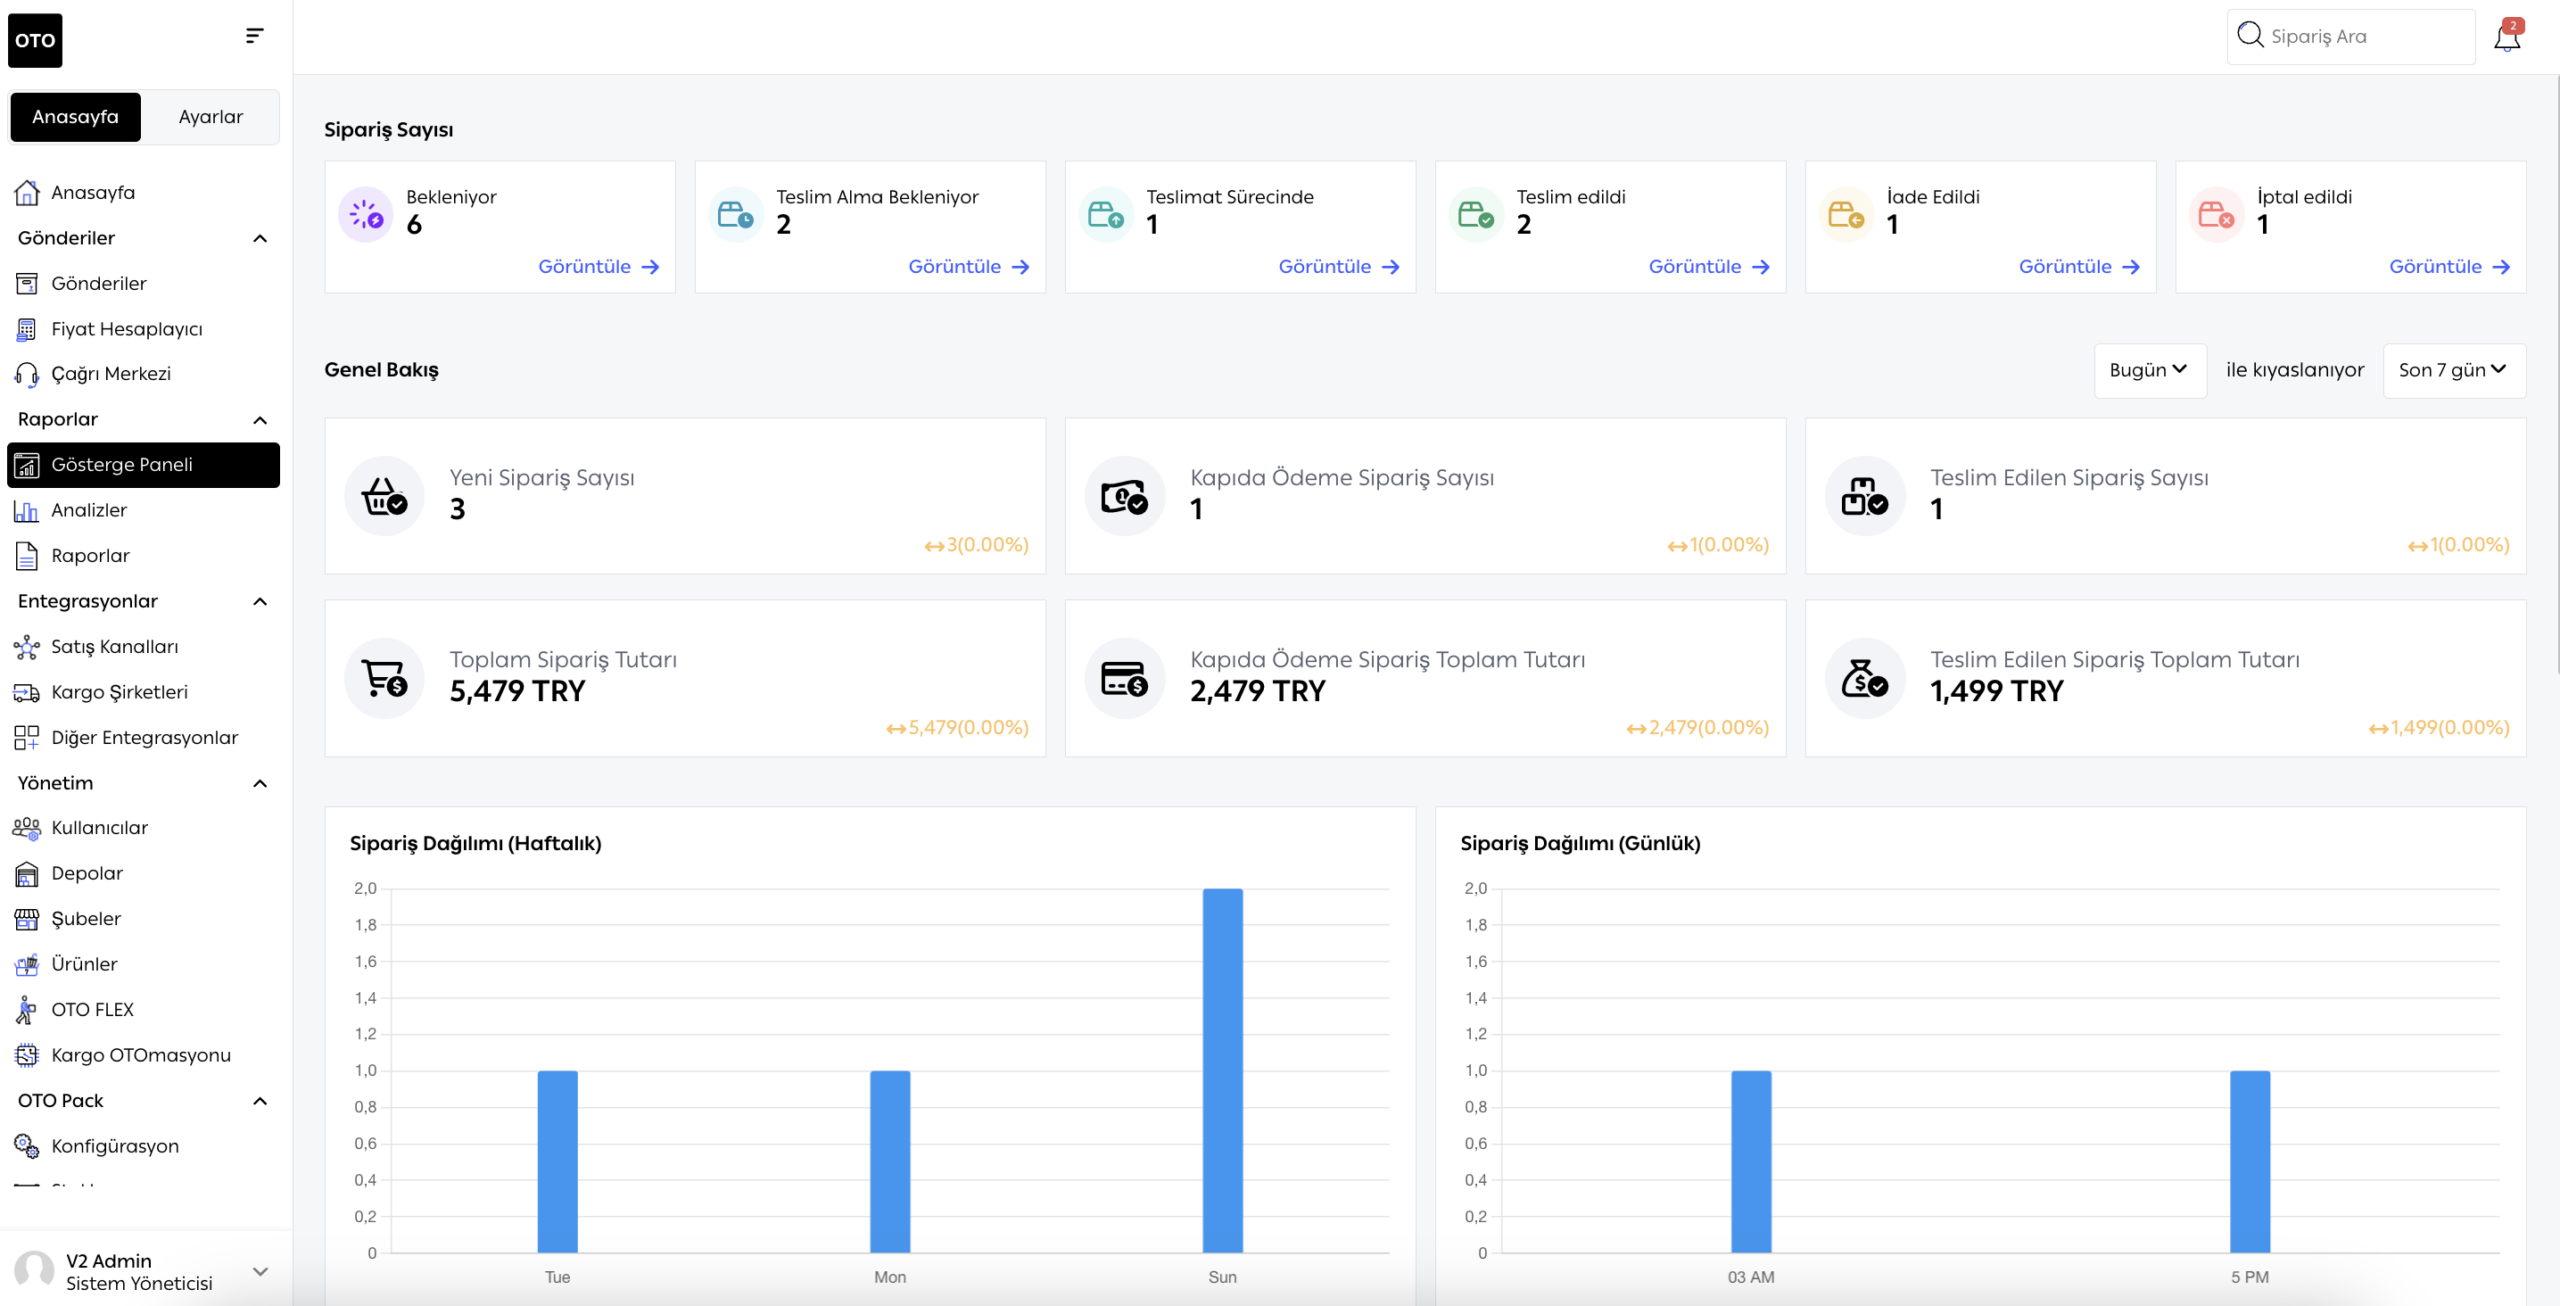Image resolution: width=2560 pixels, height=1306 pixels.
Task: Collapse the Yönetim section
Action: pyautogui.click(x=260, y=784)
